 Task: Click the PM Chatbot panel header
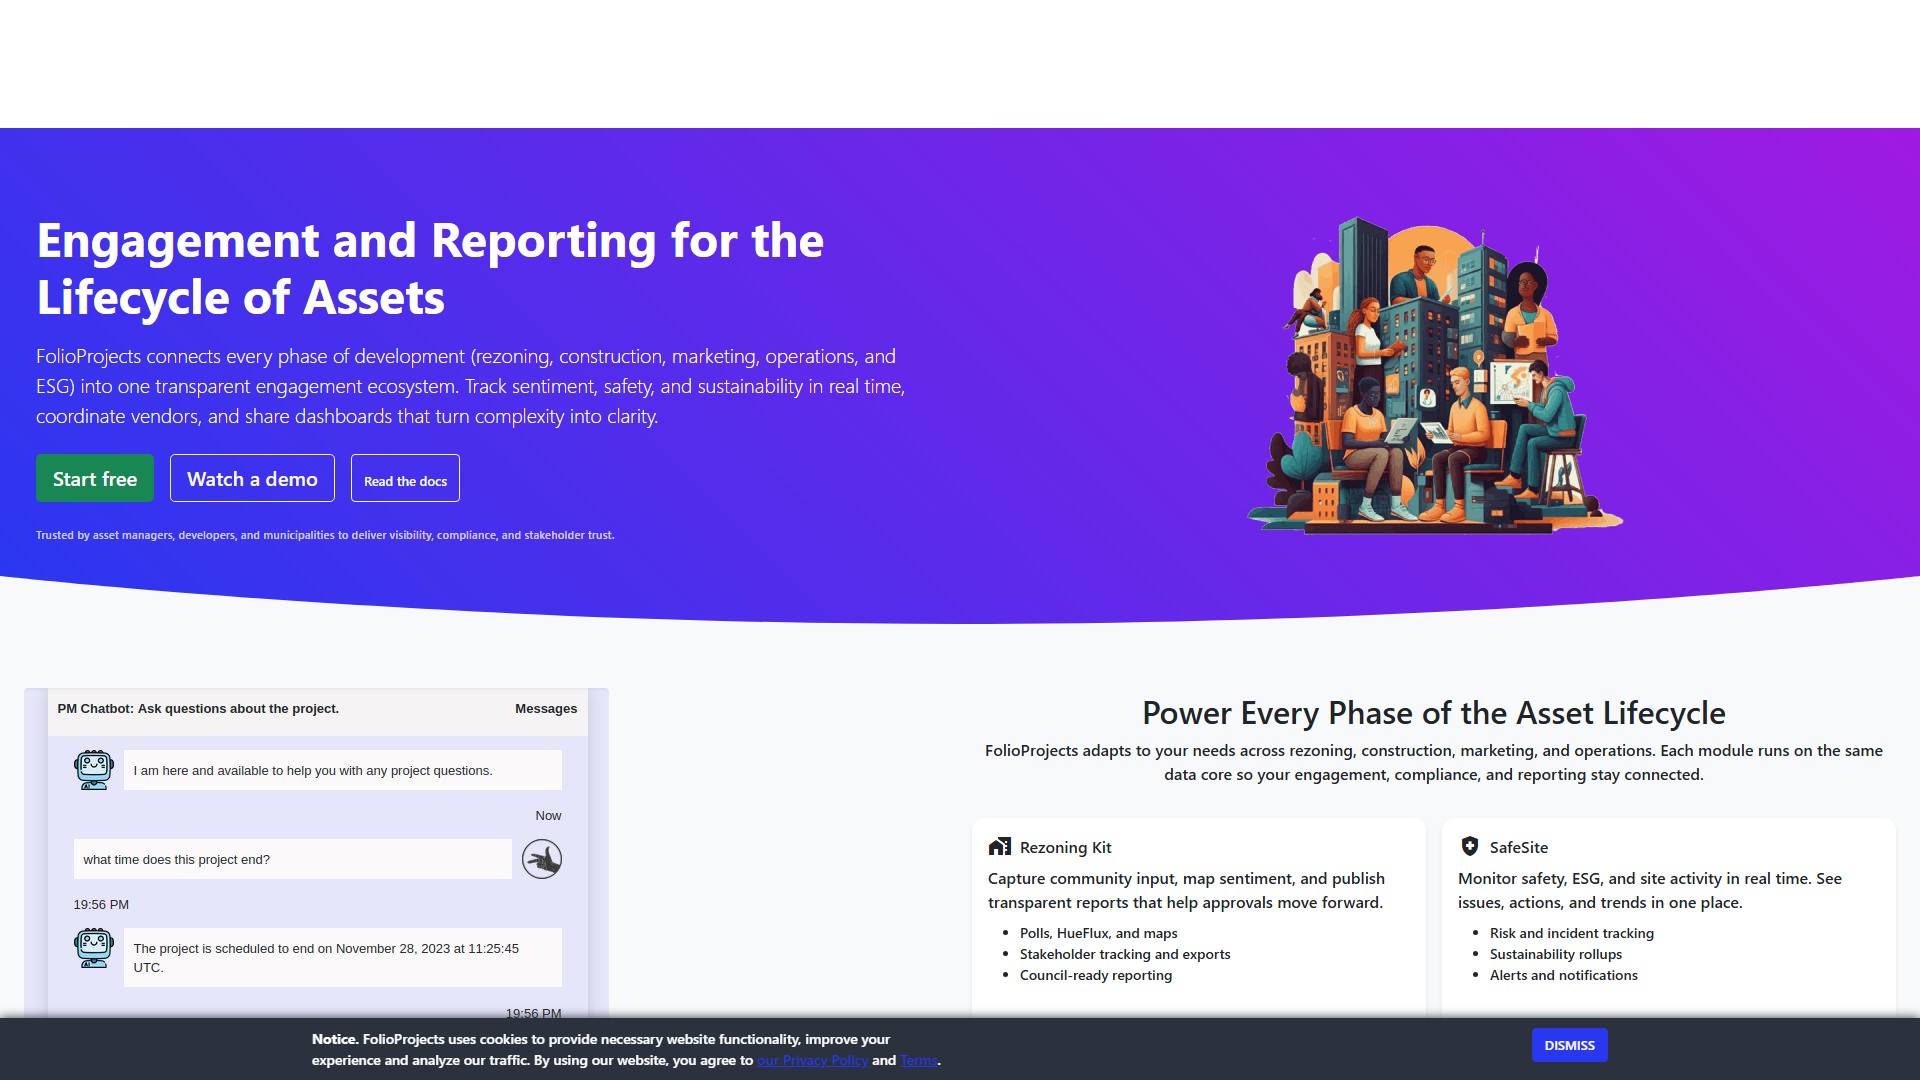pyautogui.click(x=197, y=708)
